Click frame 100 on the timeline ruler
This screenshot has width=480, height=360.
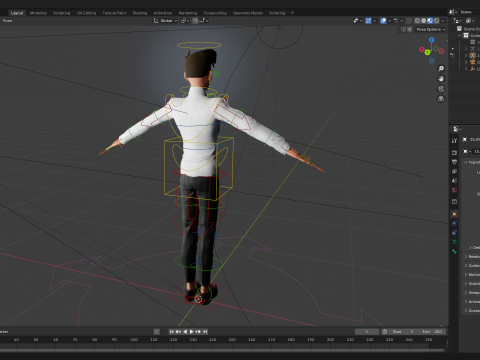[134, 340]
